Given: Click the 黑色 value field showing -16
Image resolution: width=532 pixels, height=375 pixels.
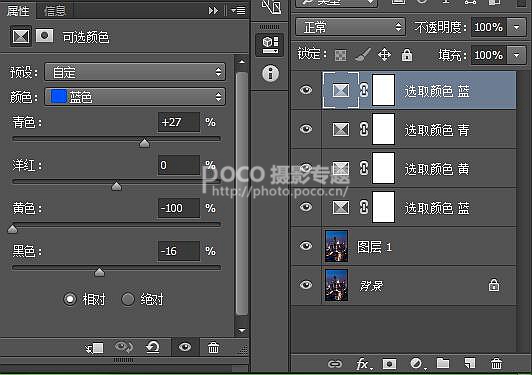Looking at the screenshot, I should pos(179,251).
